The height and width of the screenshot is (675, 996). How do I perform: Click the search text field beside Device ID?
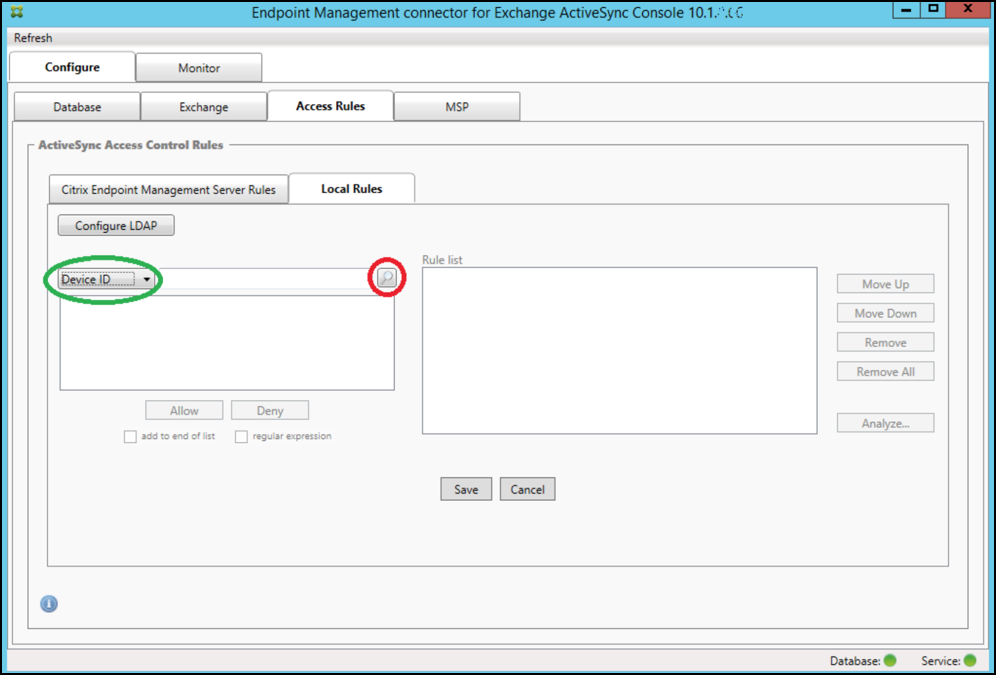[x=265, y=279]
